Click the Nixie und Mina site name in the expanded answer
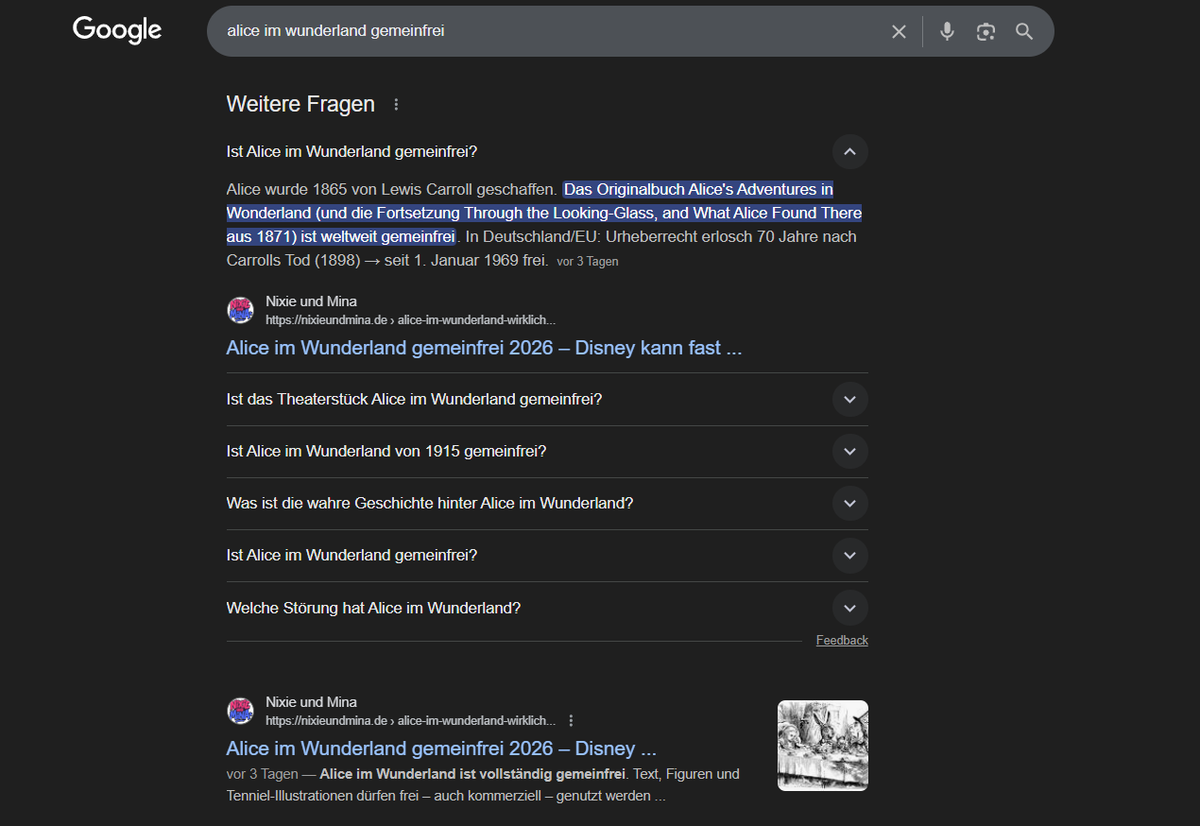This screenshot has height=826, width=1200. click(x=311, y=301)
